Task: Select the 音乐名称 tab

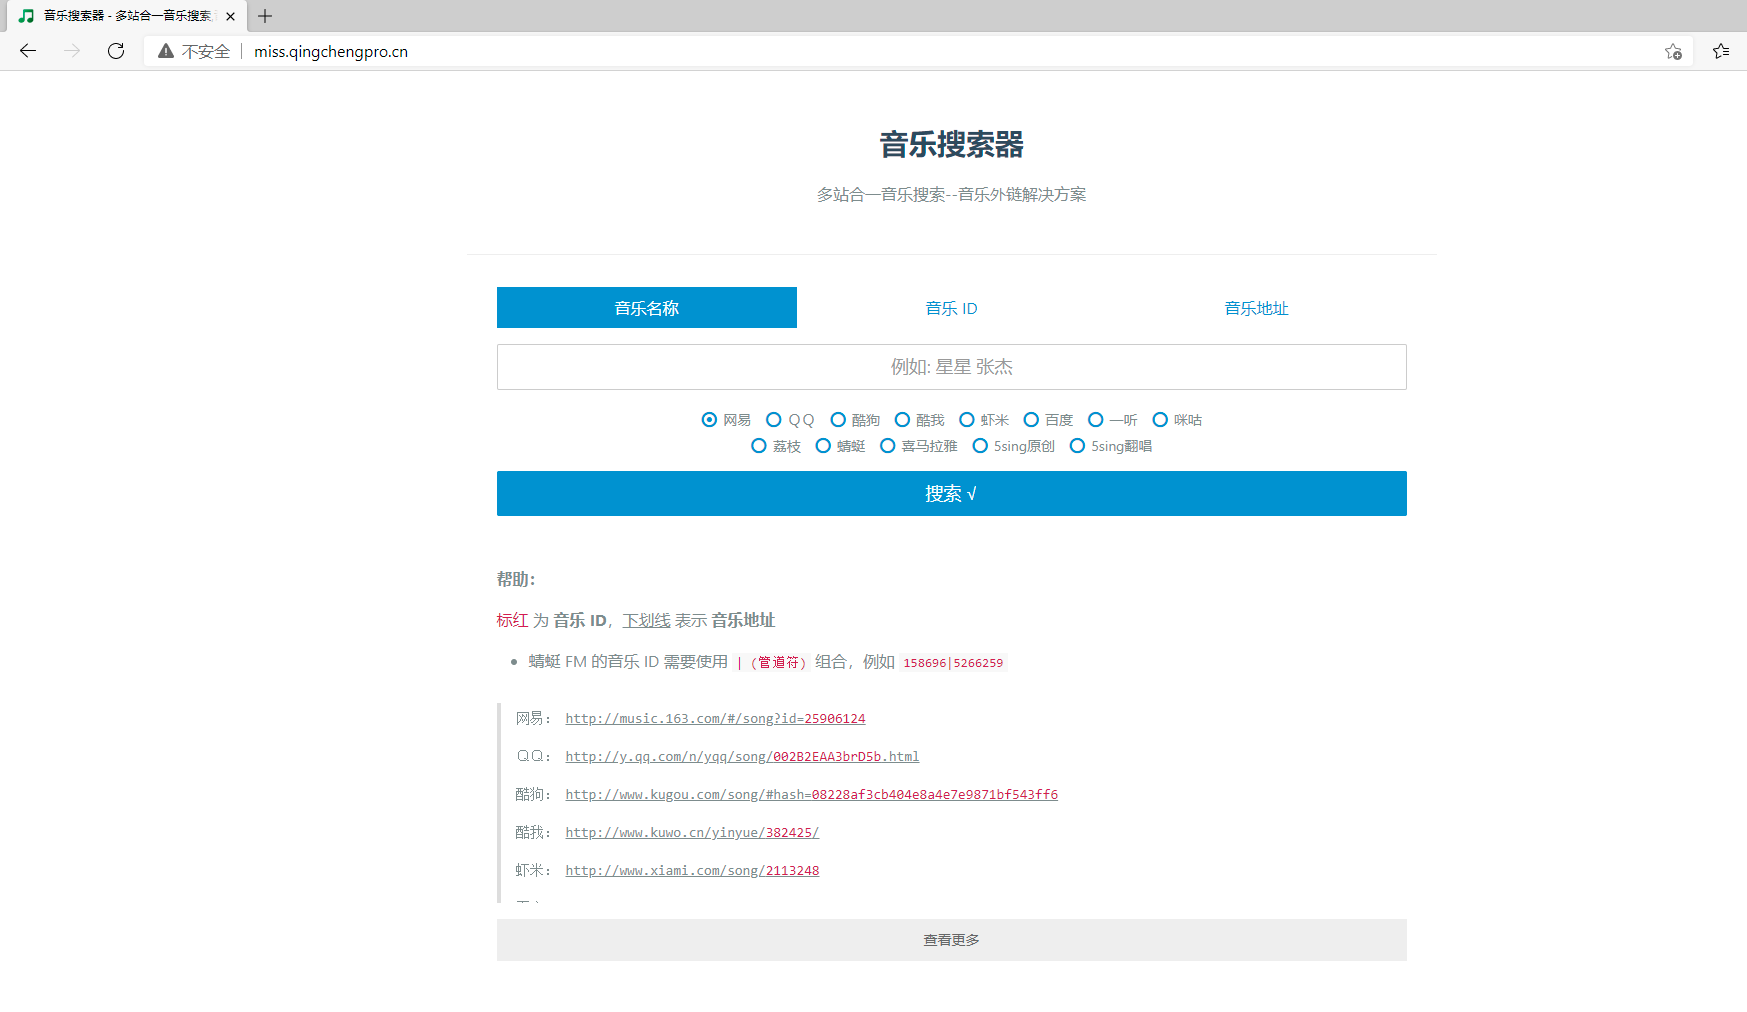Action: [646, 308]
